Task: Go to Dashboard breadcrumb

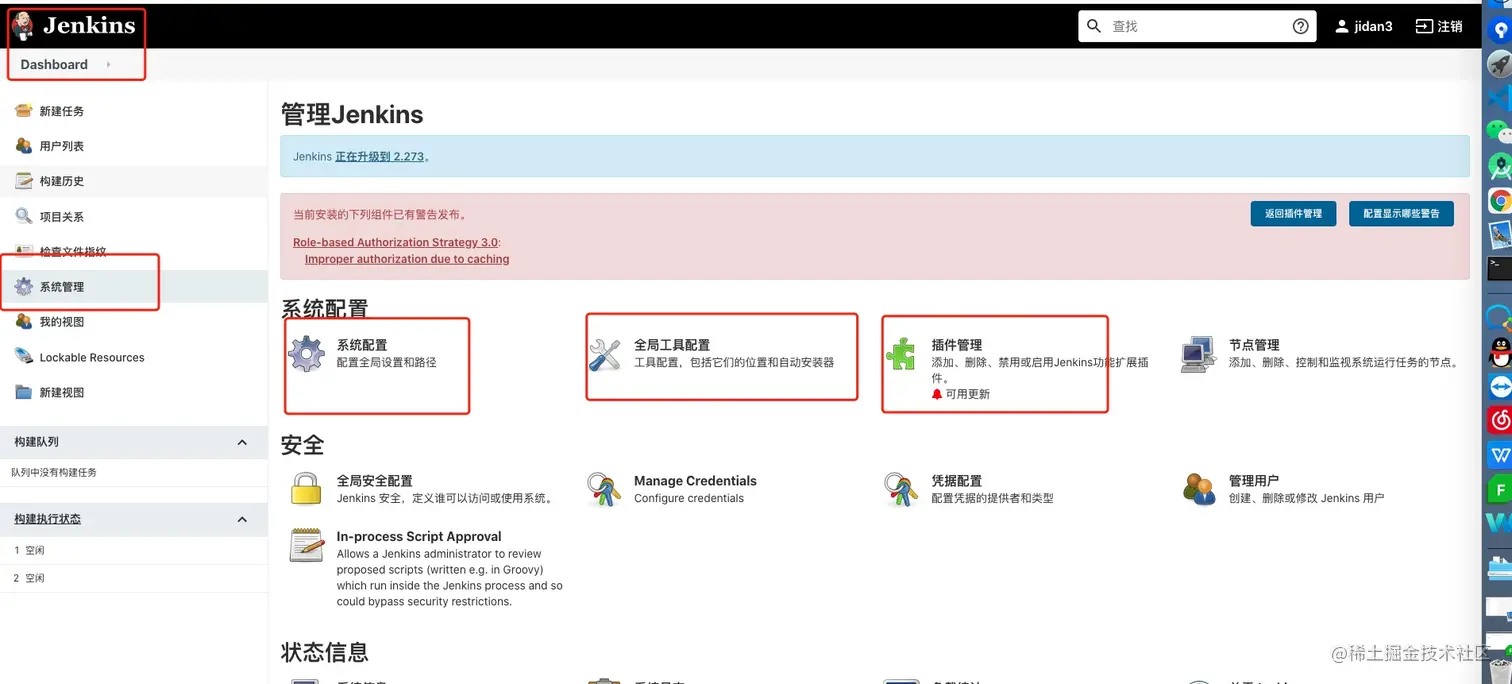Action: pyautogui.click(x=54, y=65)
